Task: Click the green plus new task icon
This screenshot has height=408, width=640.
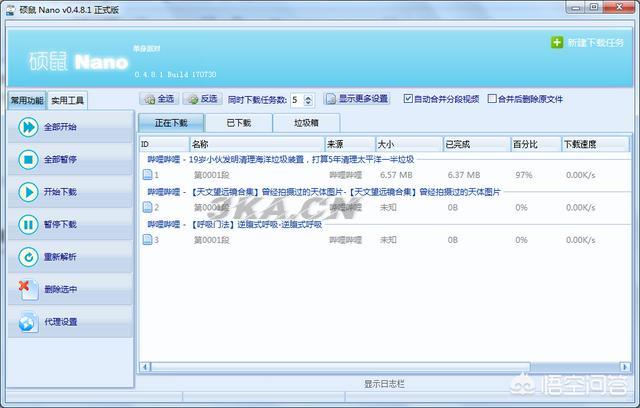Action: point(557,42)
